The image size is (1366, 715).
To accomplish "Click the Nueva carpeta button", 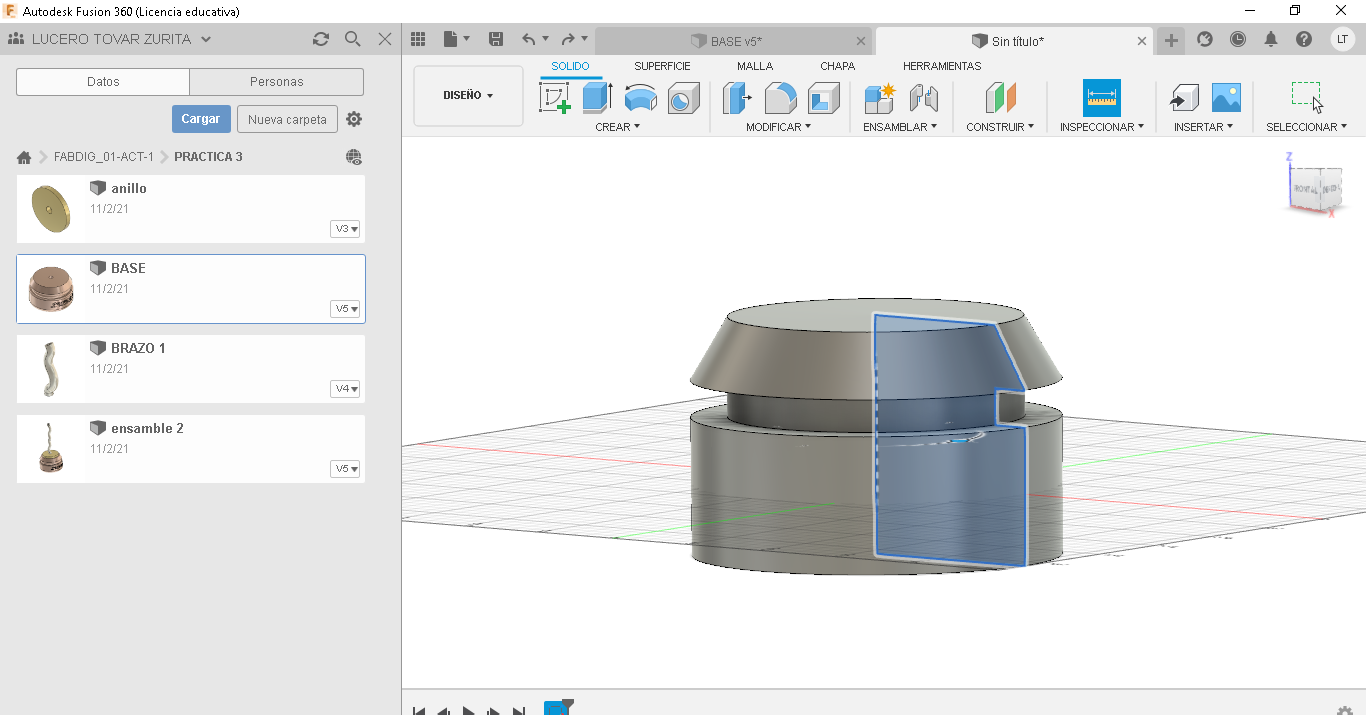I will [287, 119].
